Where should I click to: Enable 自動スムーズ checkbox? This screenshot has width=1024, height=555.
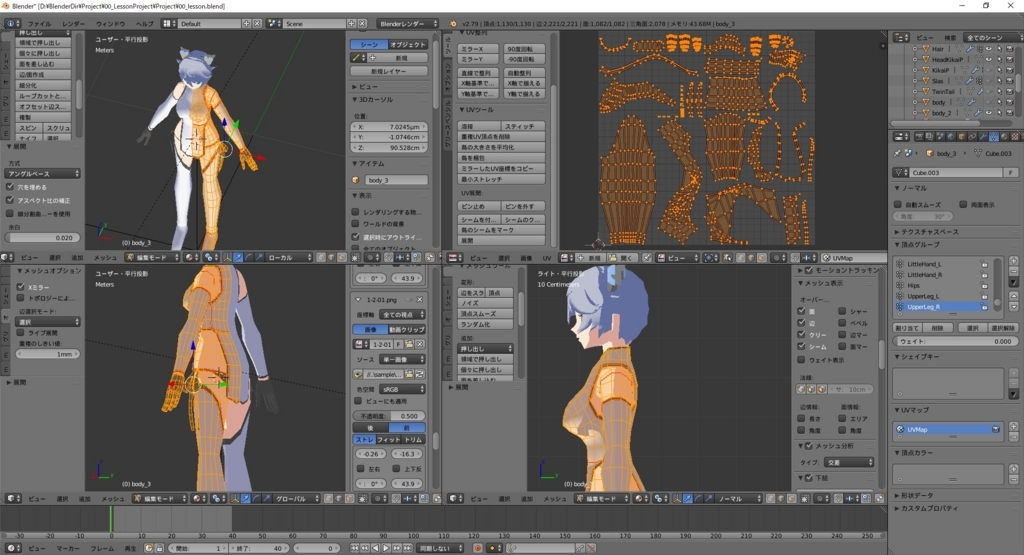click(899, 204)
